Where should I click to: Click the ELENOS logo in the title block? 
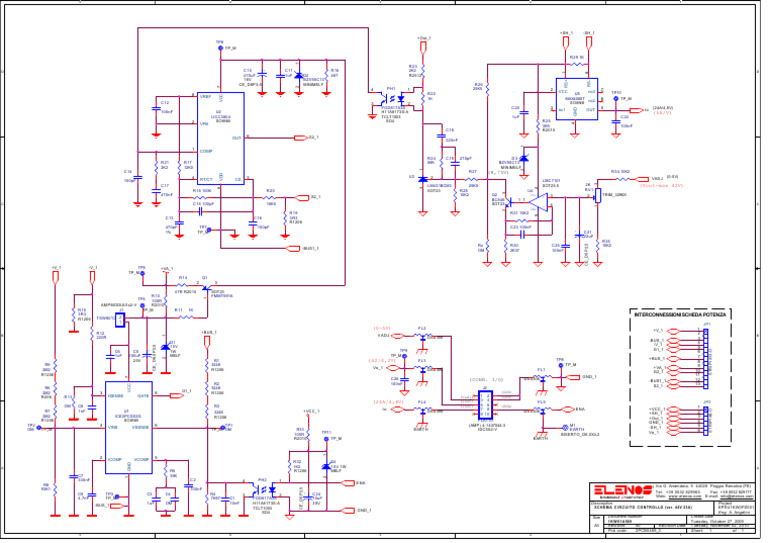click(622, 490)
